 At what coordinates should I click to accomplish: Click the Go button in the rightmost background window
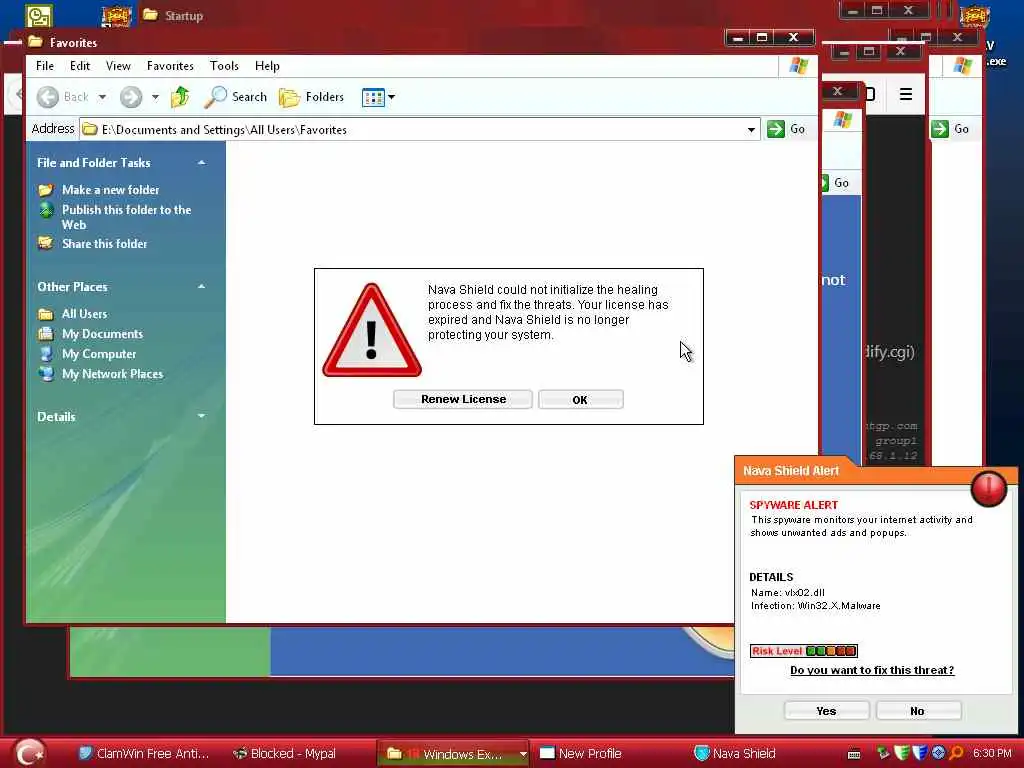[x=950, y=129]
